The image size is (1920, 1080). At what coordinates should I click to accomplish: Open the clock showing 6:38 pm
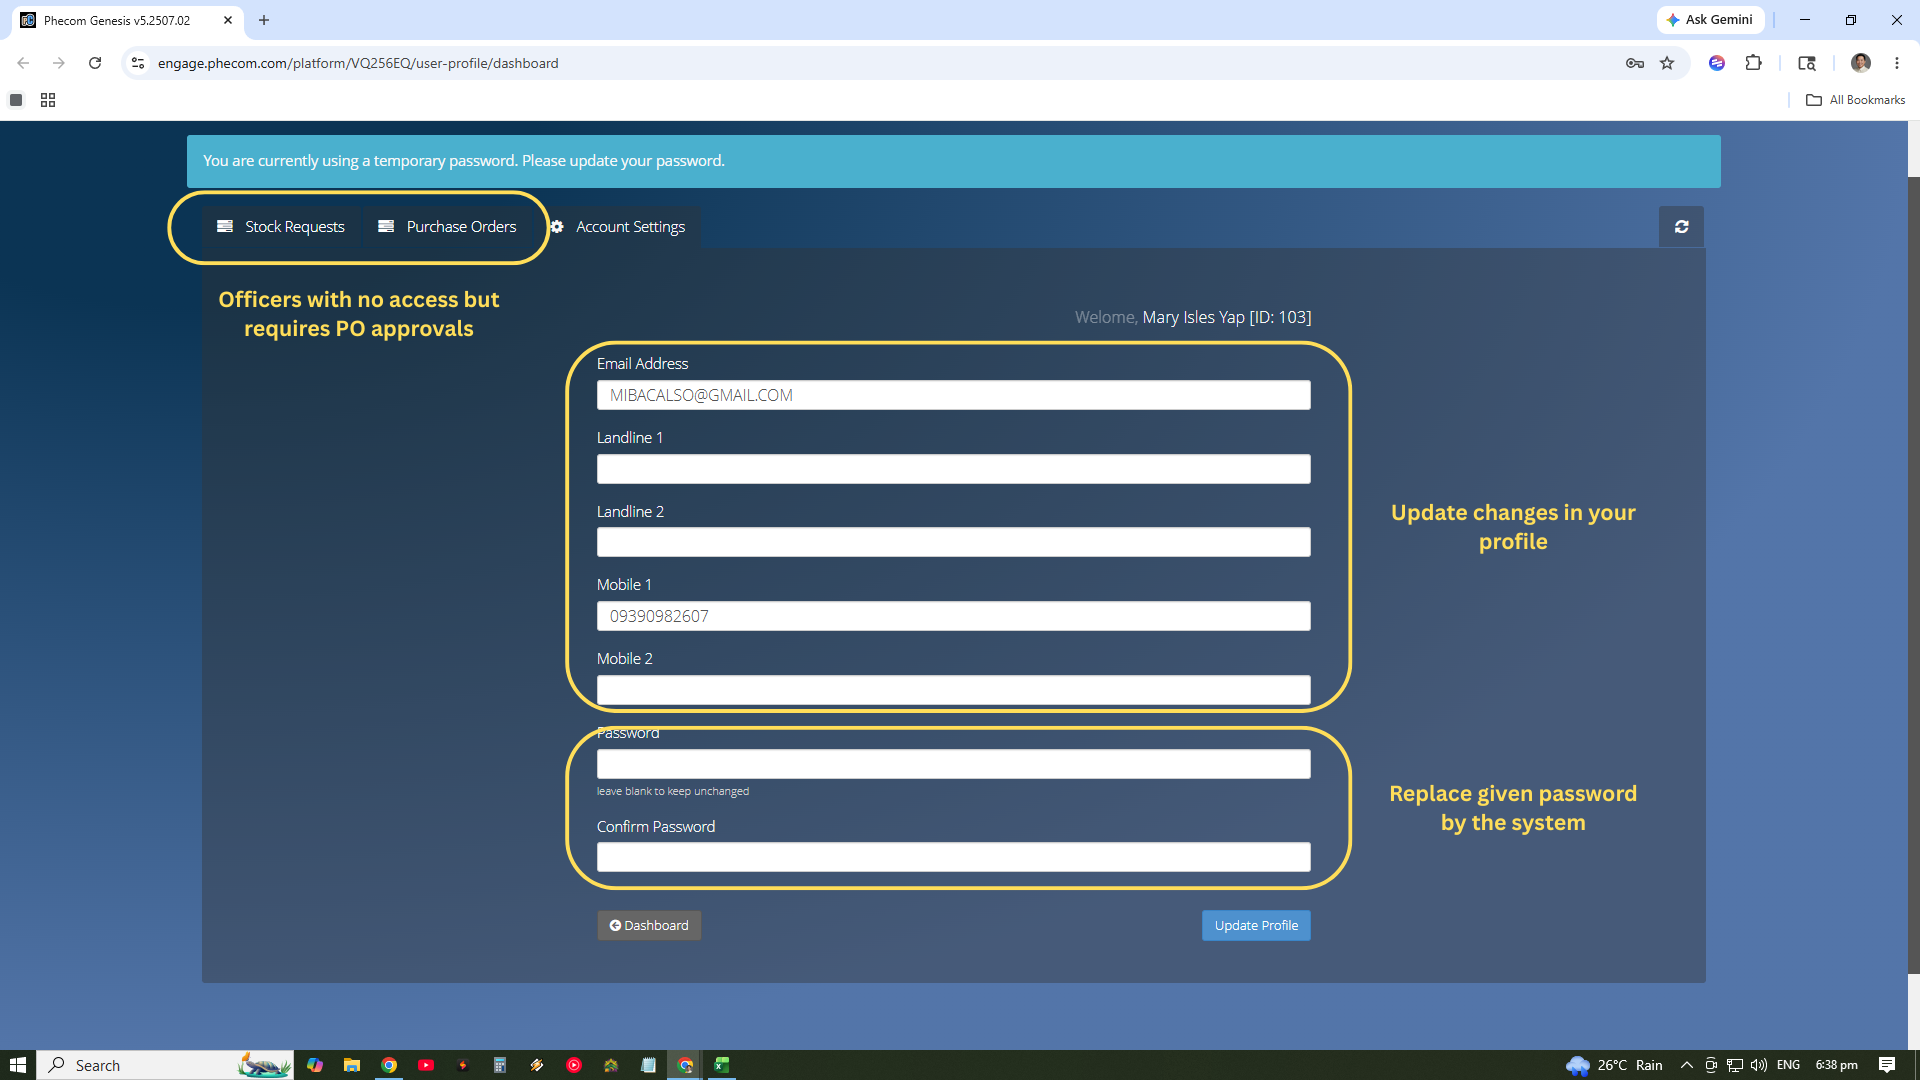point(1837,1065)
